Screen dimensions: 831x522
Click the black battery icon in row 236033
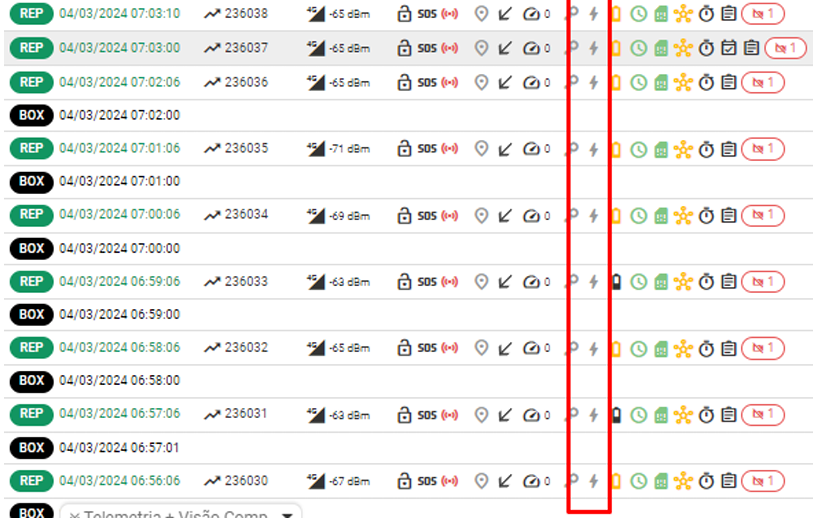(616, 282)
